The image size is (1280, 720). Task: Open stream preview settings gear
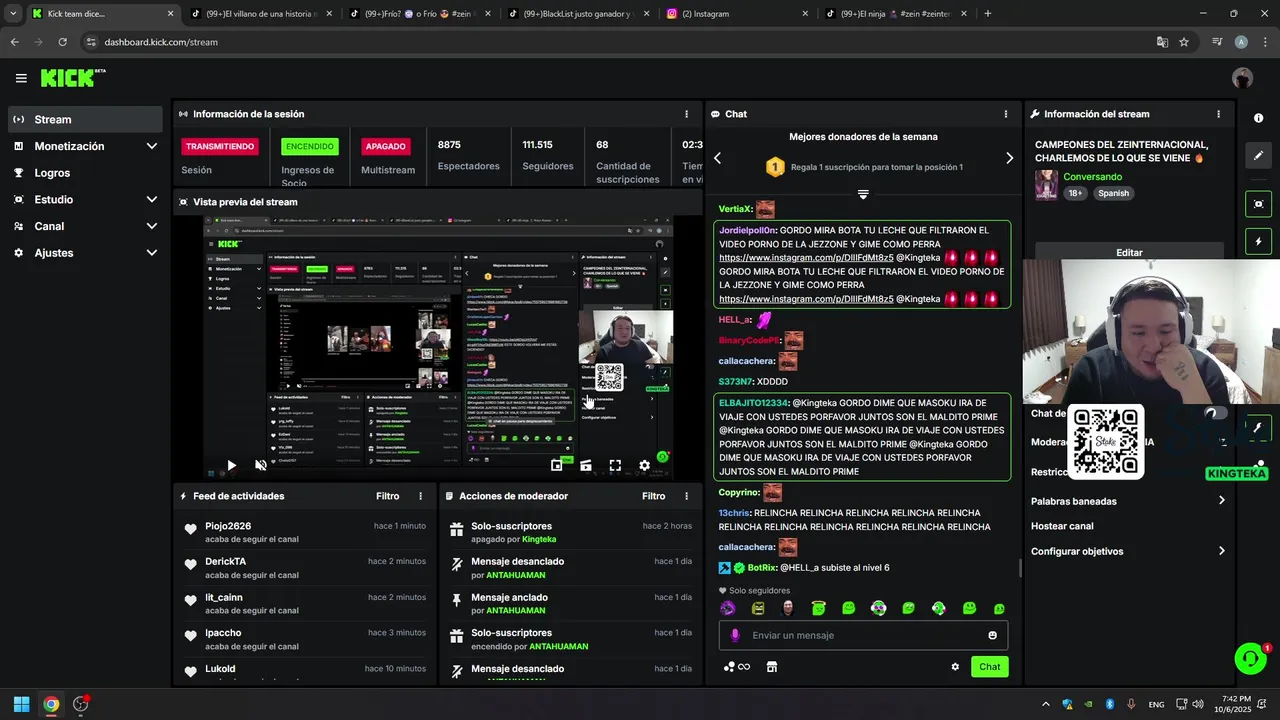pos(645,465)
